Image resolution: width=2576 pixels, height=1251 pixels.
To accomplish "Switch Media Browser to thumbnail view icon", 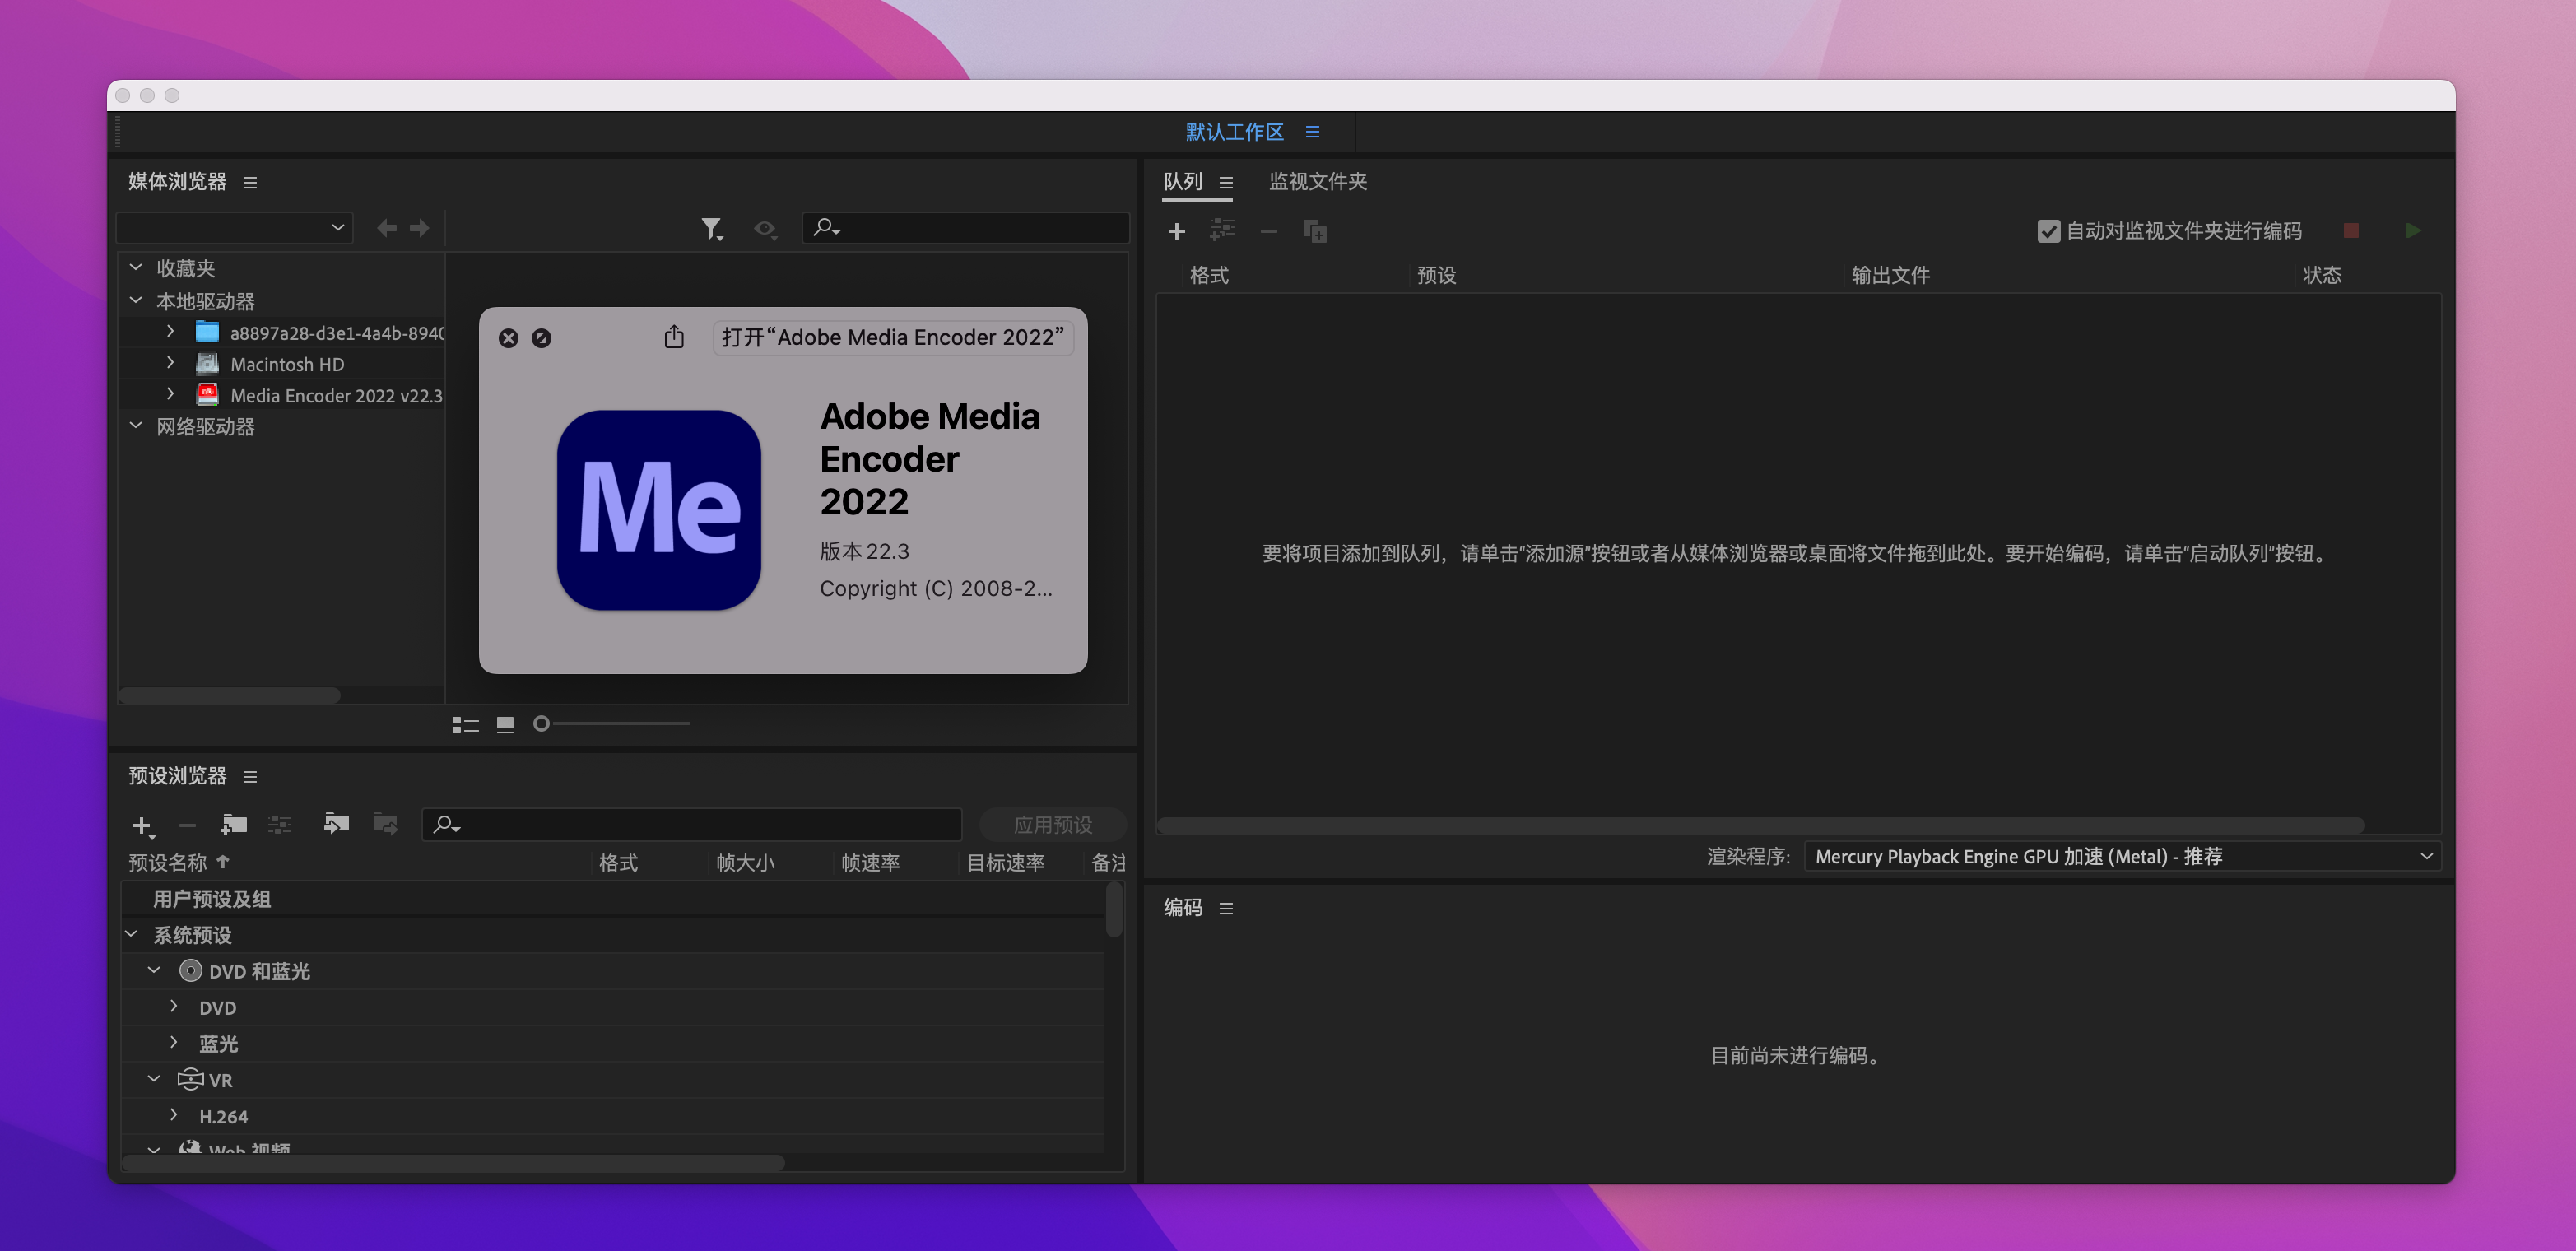I will pyautogui.click(x=505, y=724).
